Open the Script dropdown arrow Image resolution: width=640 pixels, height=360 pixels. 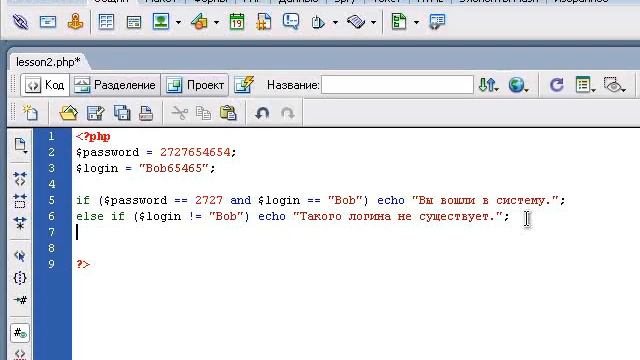pyautogui.click(x=373, y=22)
